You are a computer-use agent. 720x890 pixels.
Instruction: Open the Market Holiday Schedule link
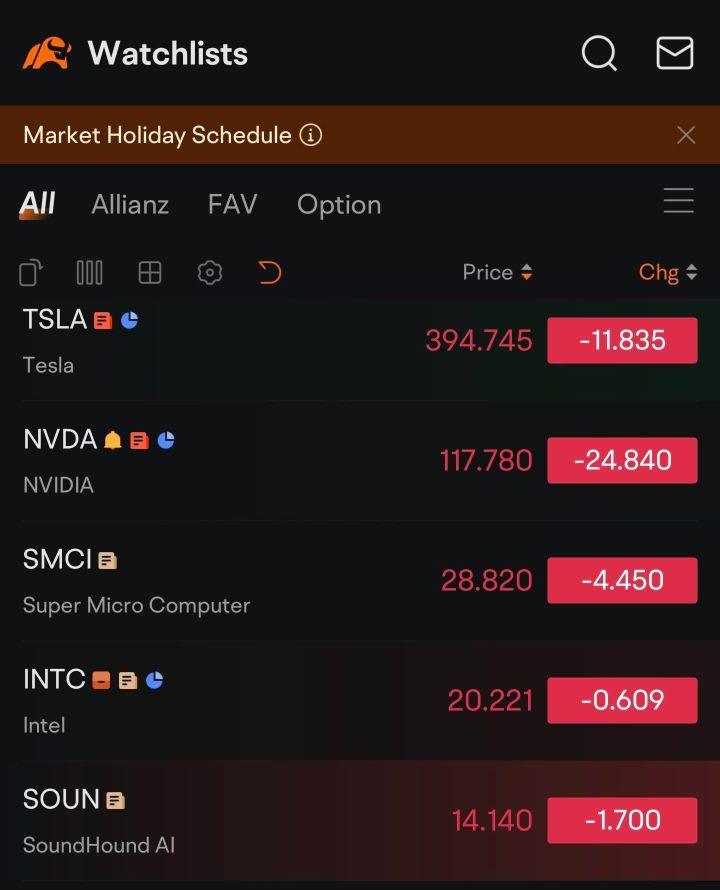point(157,135)
